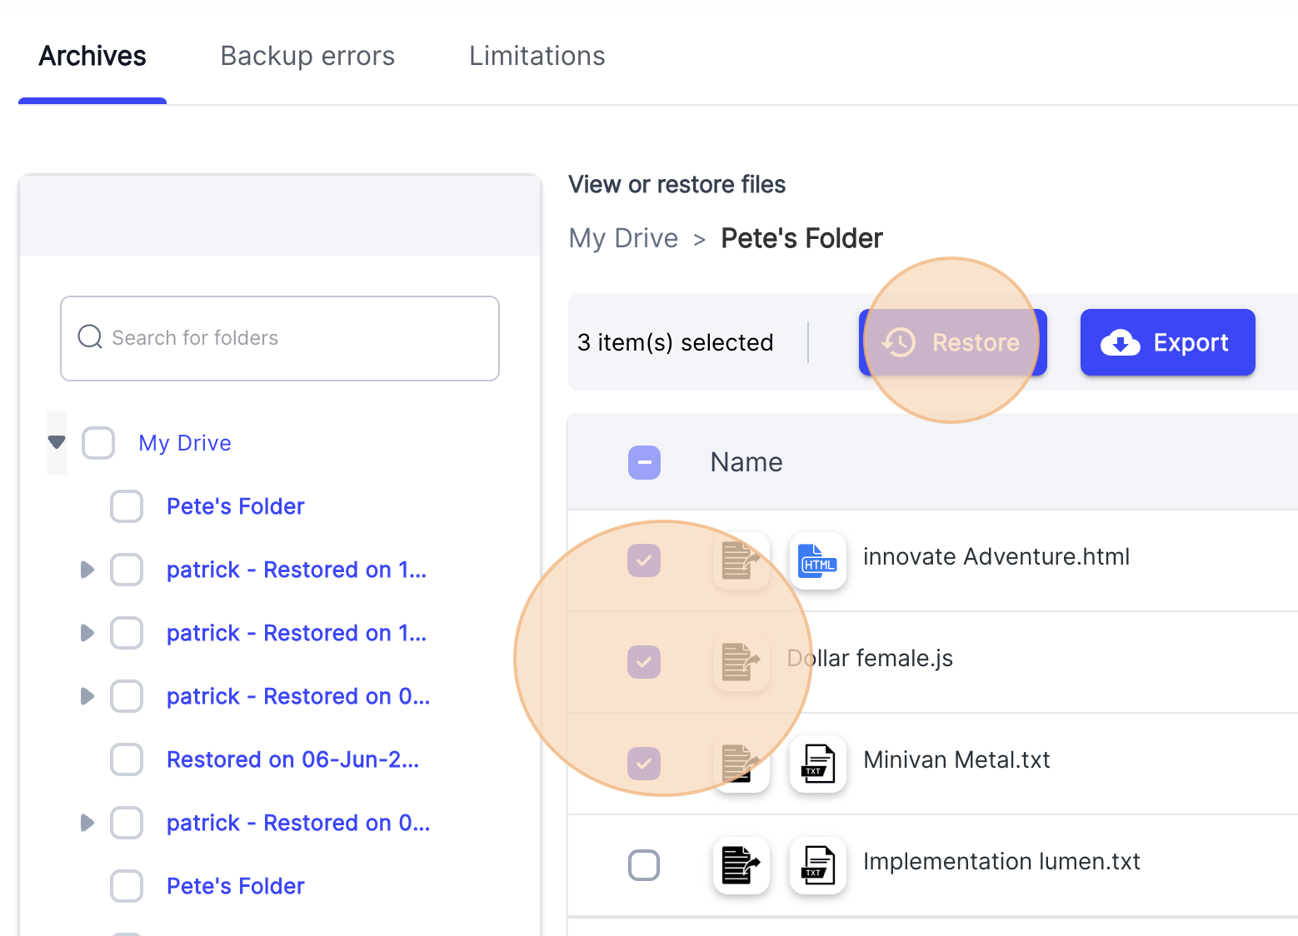
Task: Check the checkbox next to Pete's Folder
Action: click(127, 506)
